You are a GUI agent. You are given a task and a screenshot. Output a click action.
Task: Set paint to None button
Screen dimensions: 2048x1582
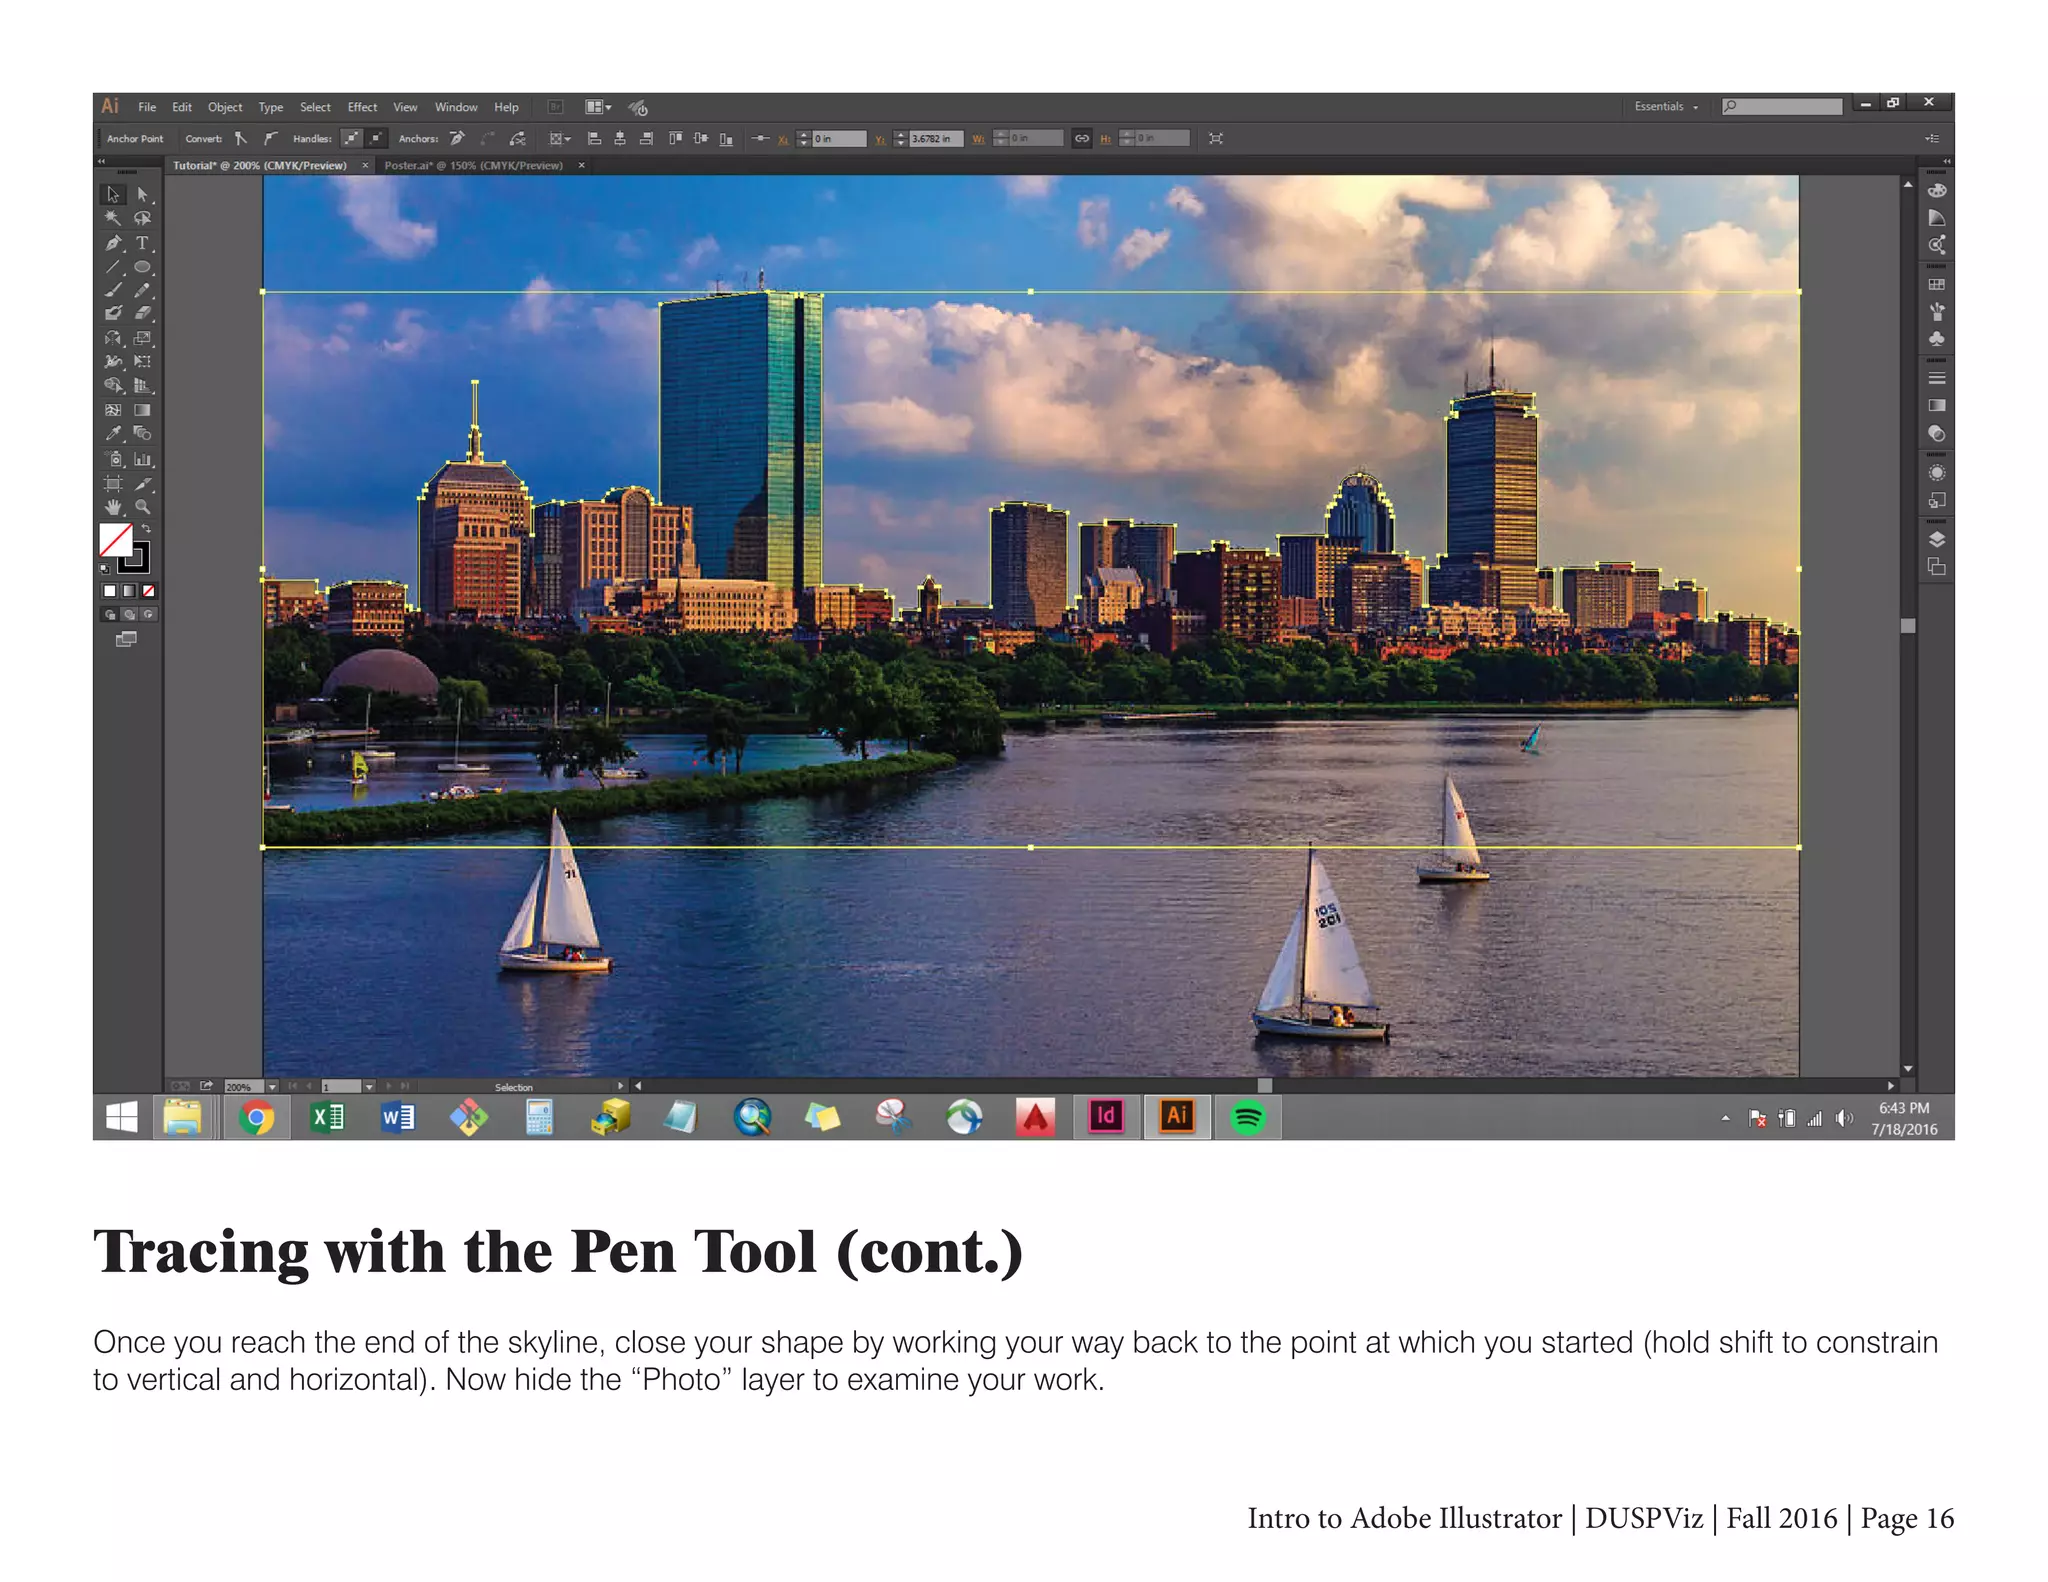coord(148,591)
